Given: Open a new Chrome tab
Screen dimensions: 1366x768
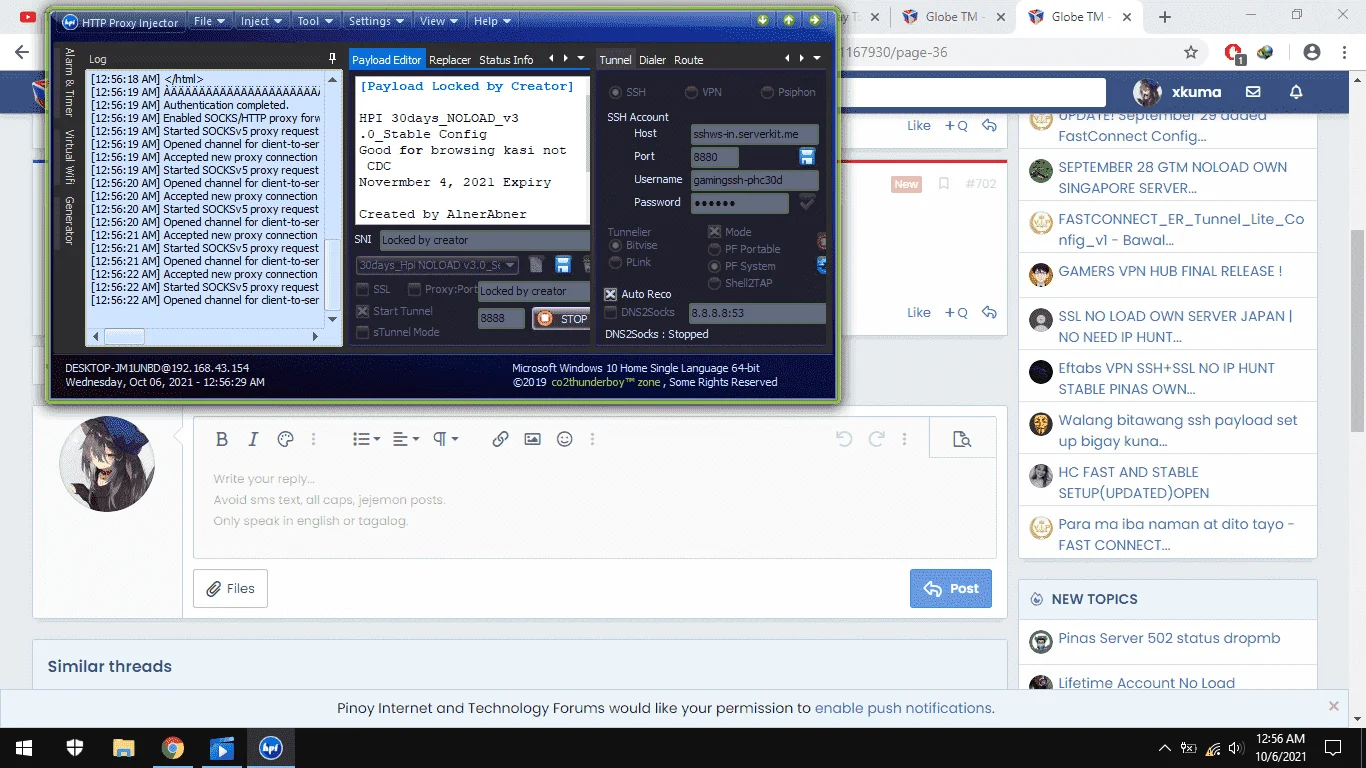Looking at the screenshot, I should click(1165, 17).
